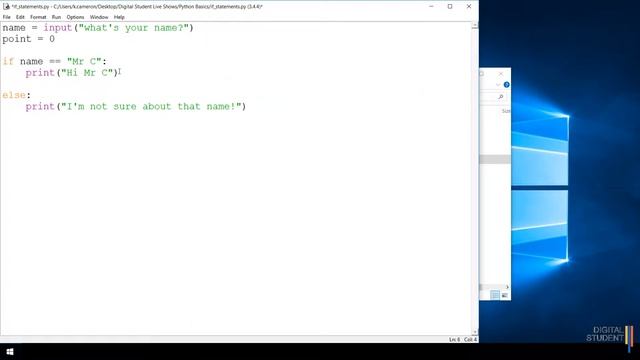Switch File Explorer to large icons view
The image size is (640, 360).
[x=504, y=295]
